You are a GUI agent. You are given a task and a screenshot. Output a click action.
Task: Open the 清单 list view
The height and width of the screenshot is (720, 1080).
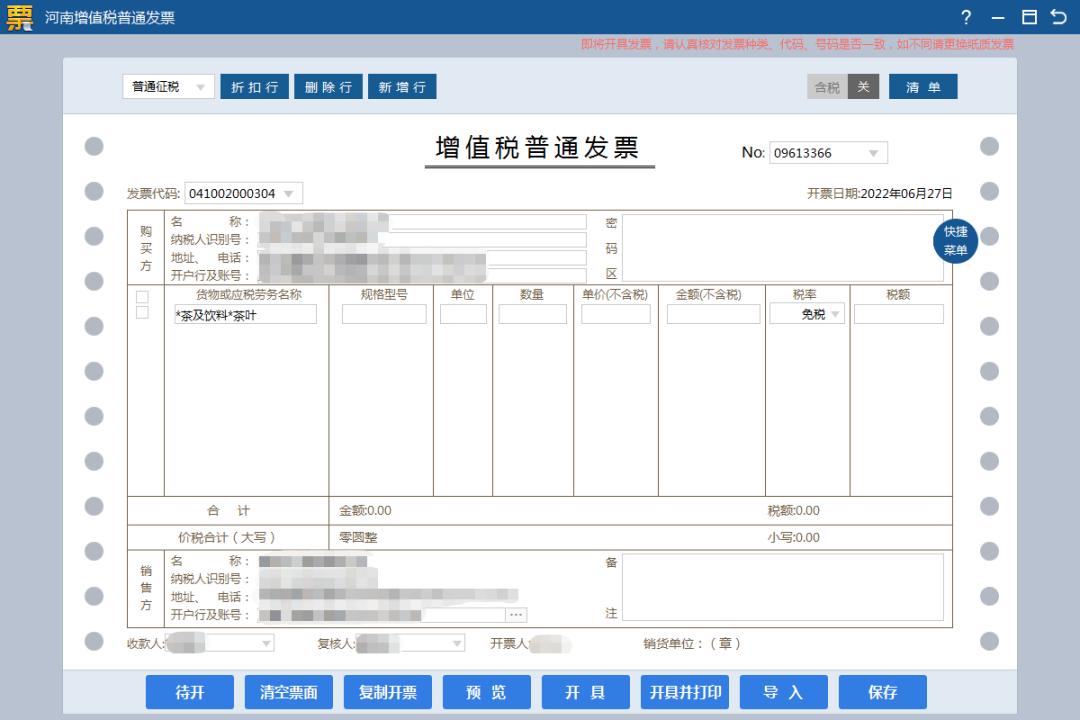[922, 86]
